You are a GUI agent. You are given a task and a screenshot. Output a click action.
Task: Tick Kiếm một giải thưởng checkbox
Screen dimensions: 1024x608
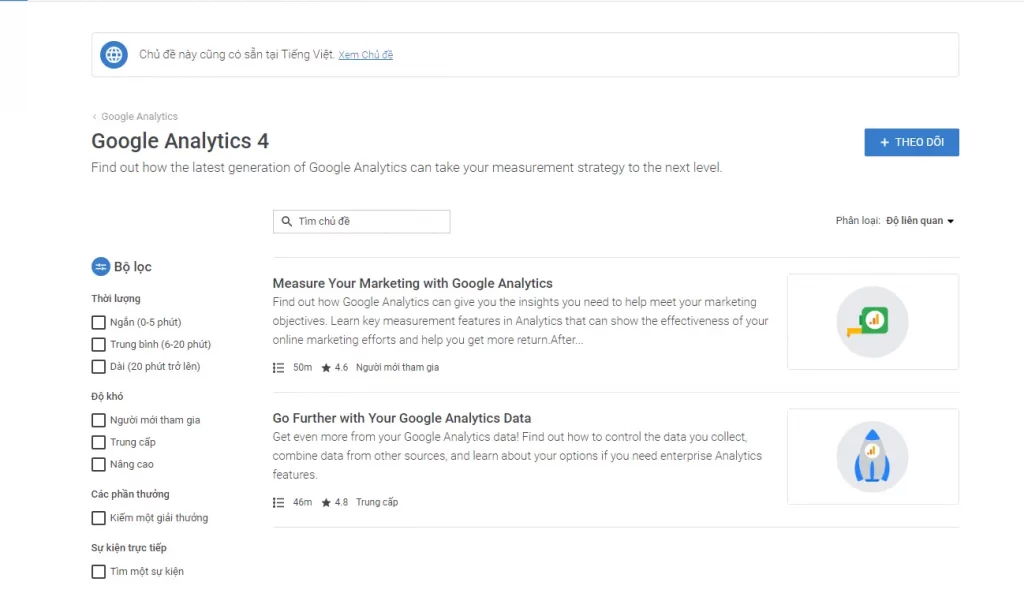pyautogui.click(x=99, y=518)
